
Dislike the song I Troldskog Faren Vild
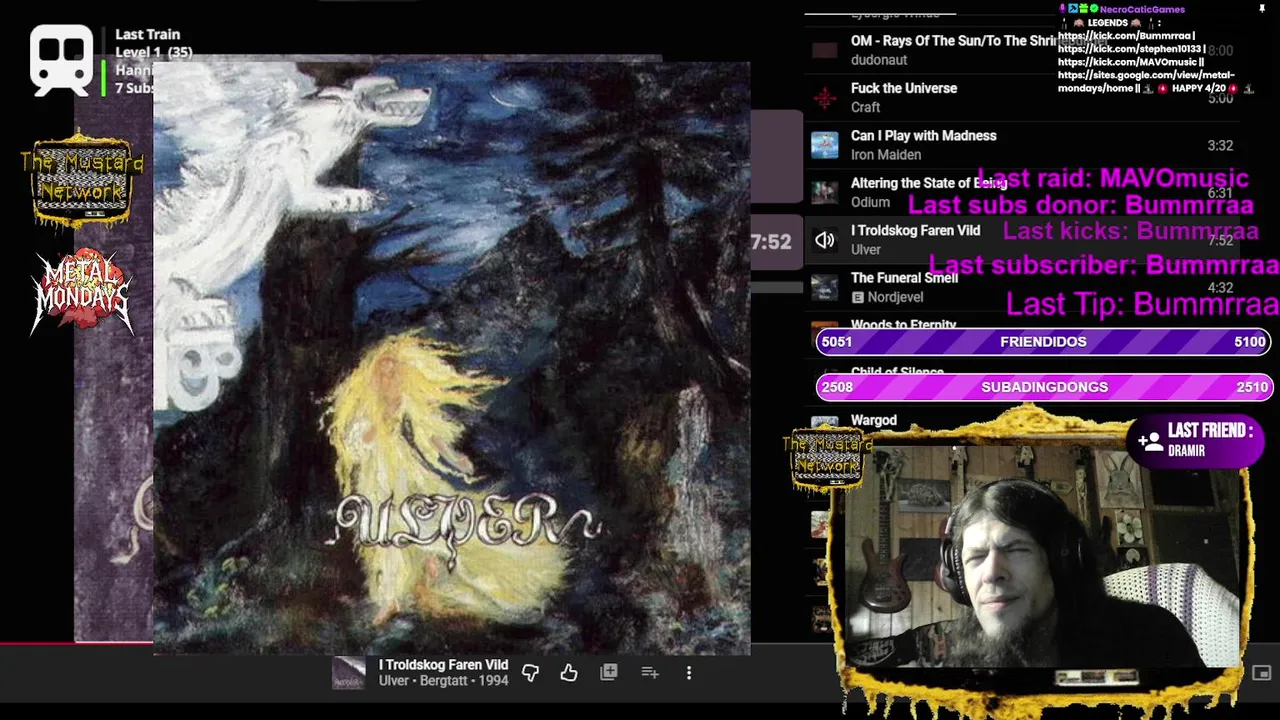(x=531, y=673)
